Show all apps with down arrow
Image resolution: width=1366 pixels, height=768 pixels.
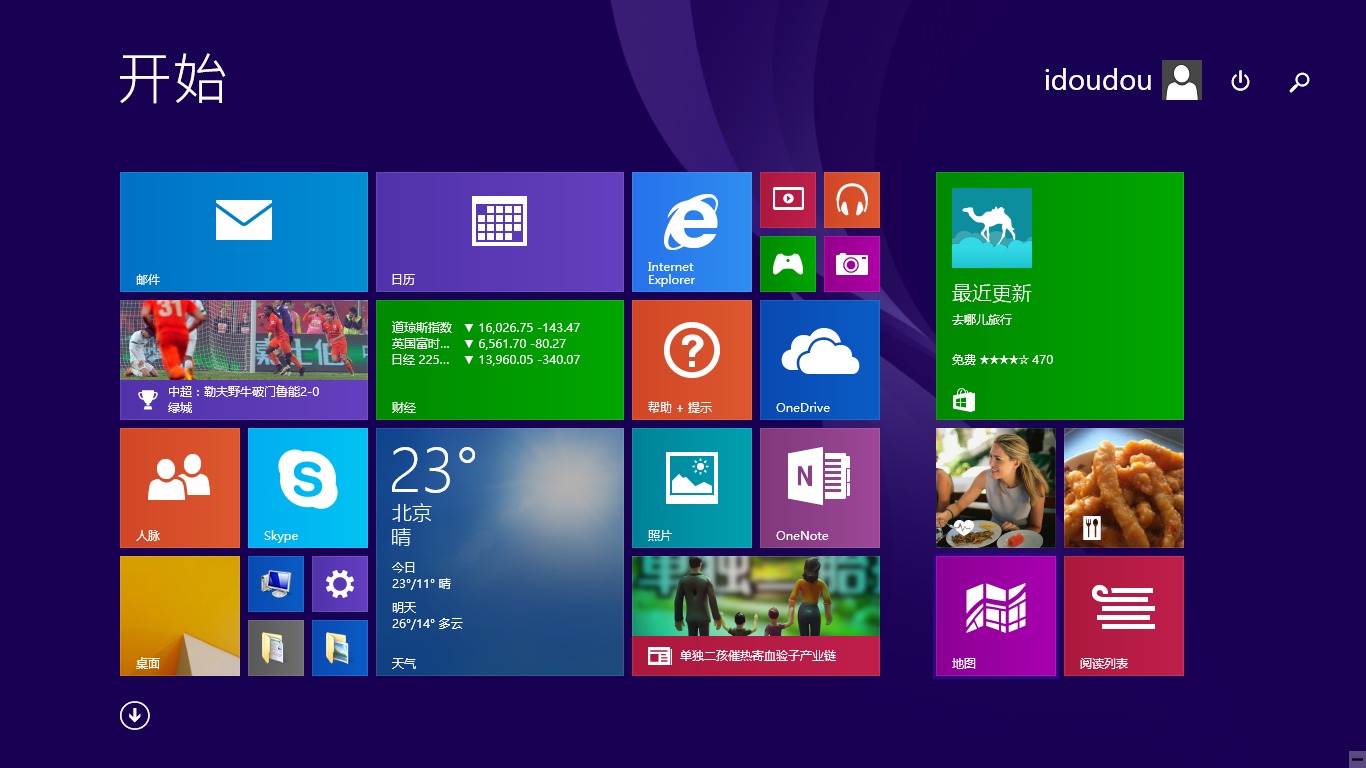pyautogui.click(x=135, y=715)
